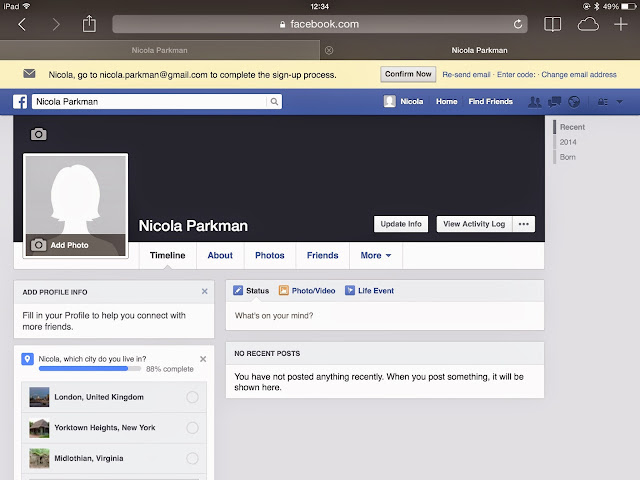Click the Update Info button
640x480 pixels.
click(x=401, y=224)
